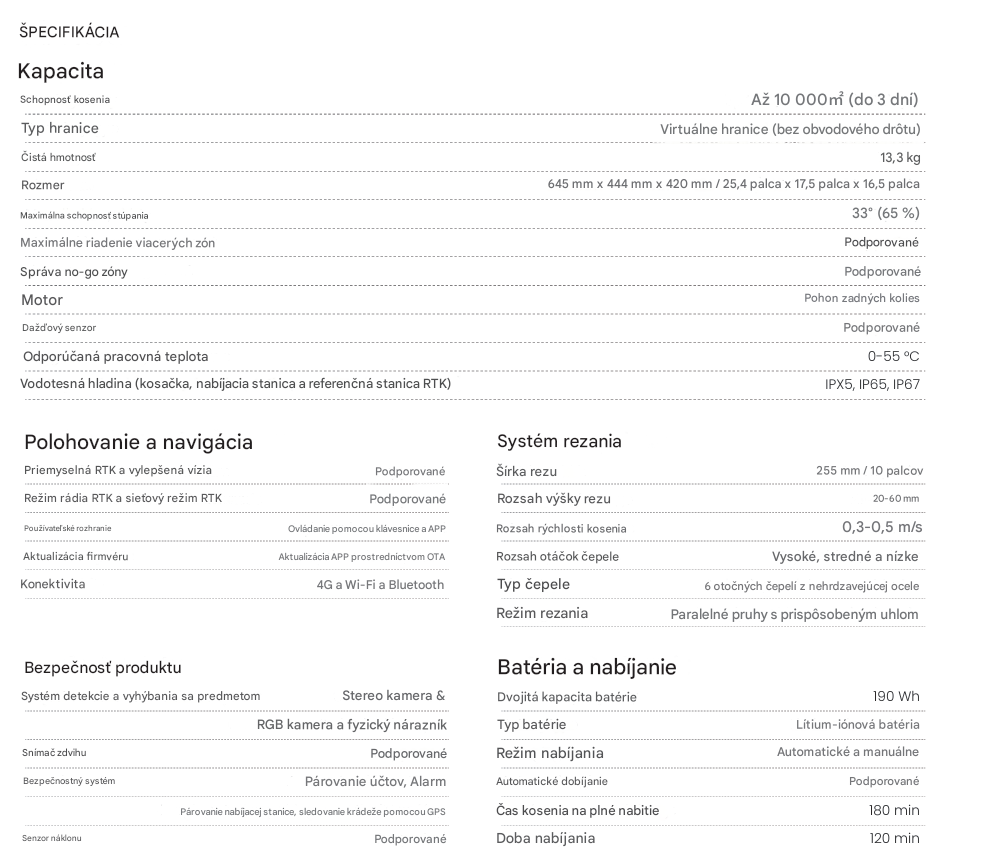Click the 'Pohon zadných kolies' motor value
The width and height of the screenshot is (1005, 852).
tap(862, 298)
